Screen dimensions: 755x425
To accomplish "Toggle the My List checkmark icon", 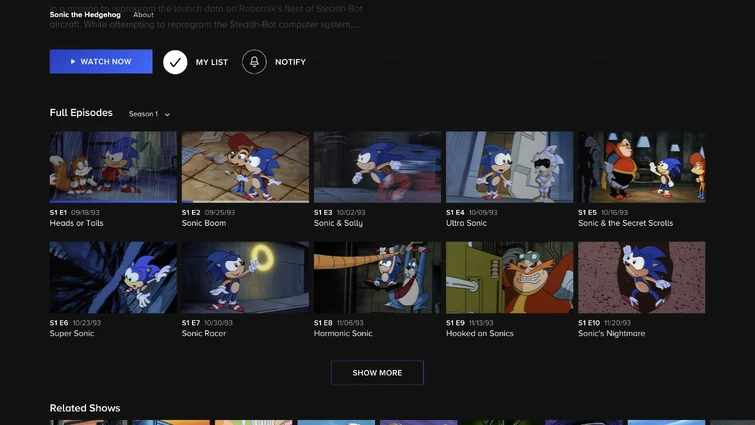I will pos(175,62).
